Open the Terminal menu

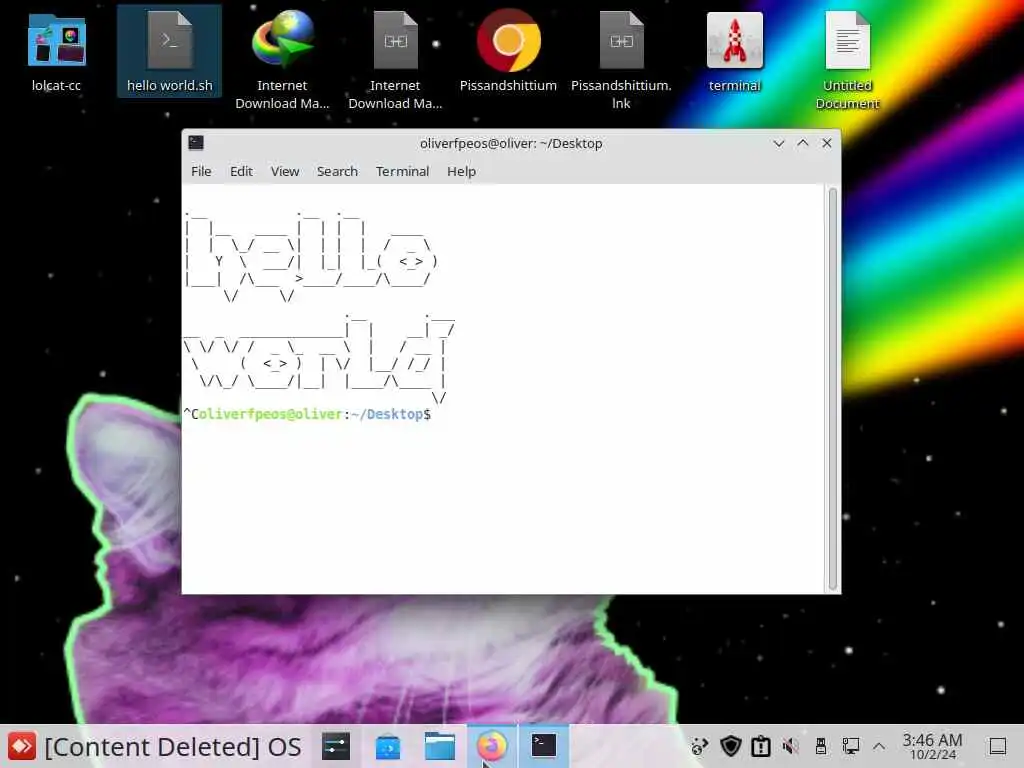coord(402,171)
